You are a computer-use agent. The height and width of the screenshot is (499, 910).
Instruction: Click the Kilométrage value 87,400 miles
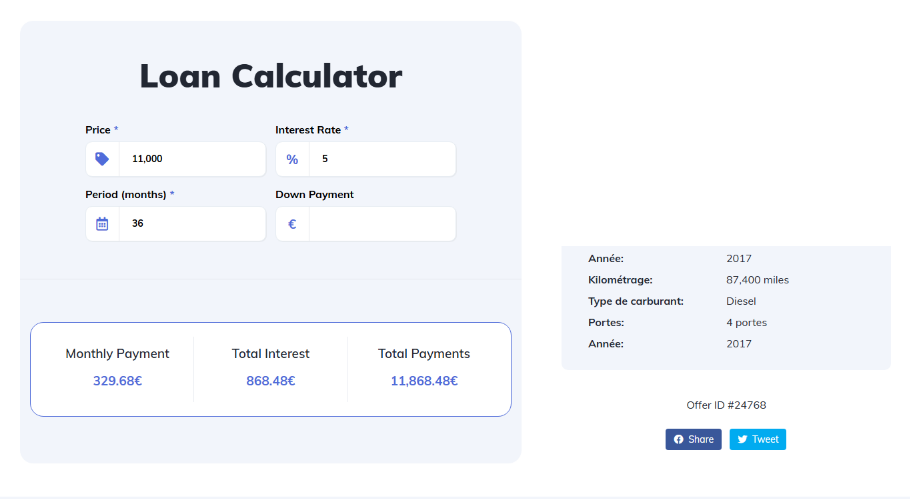click(757, 280)
